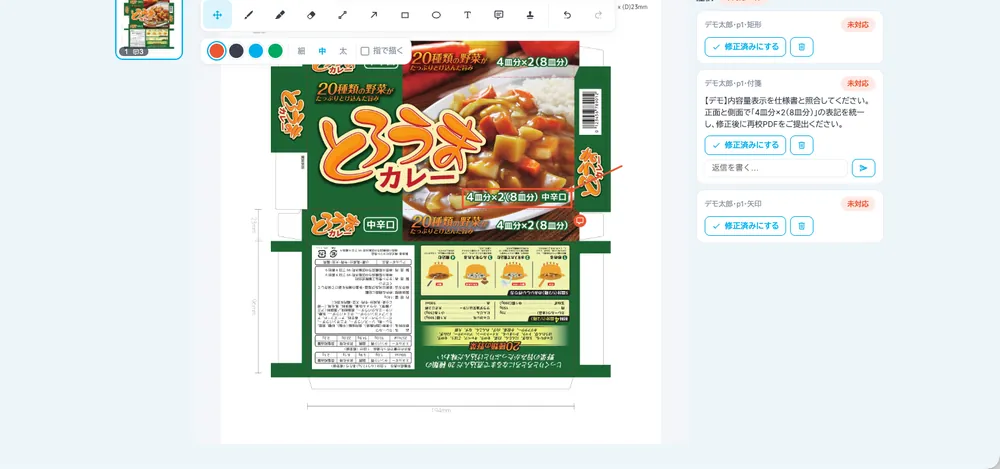Image resolution: width=1000 pixels, height=469 pixels.
Task: Click the red sticky note marker on canvas
Action: (x=580, y=220)
